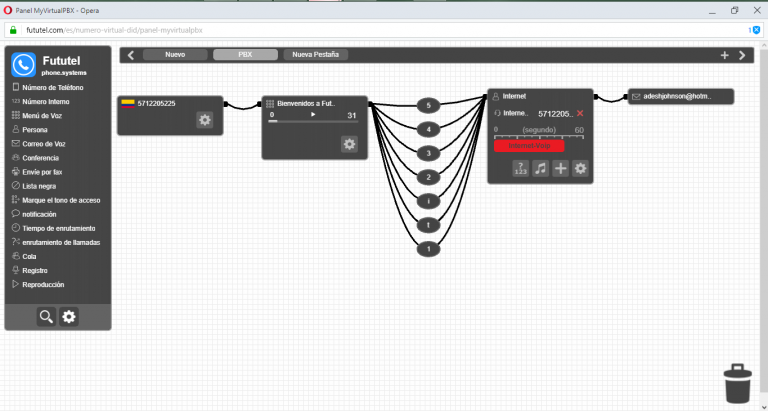Viewport: 768px width, 411px height.
Task: Switch to the Nuevo tab
Action: (175, 54)
